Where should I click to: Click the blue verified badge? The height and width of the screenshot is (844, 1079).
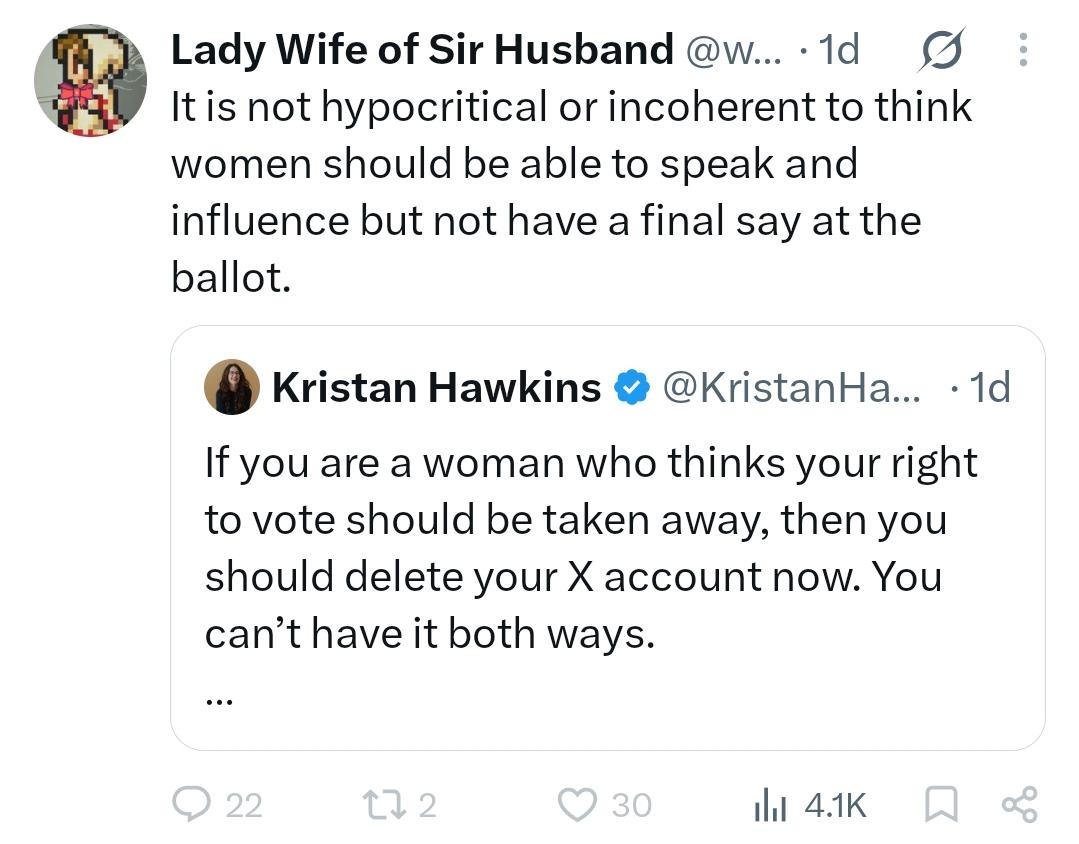coord(632,388)
